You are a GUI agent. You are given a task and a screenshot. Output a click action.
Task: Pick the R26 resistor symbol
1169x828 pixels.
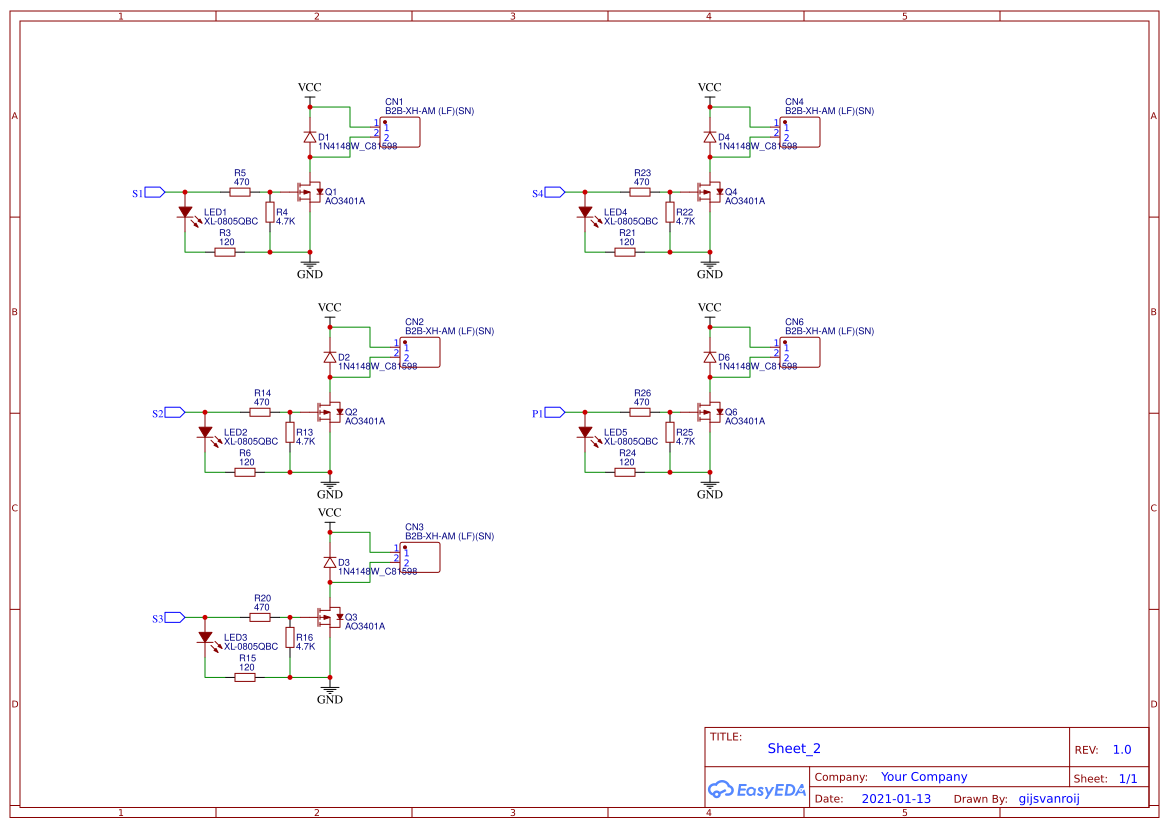[640, 412]
